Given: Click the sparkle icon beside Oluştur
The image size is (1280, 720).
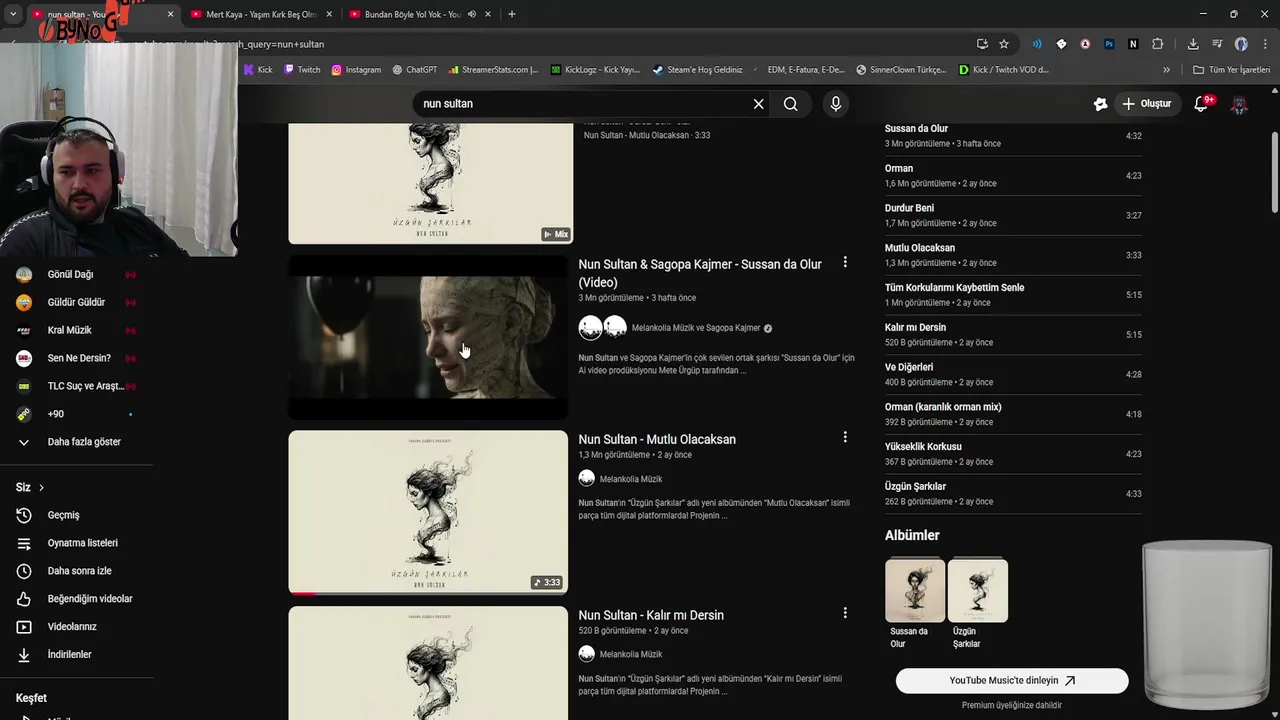Looking at the screenshot, I should 1100,104.
